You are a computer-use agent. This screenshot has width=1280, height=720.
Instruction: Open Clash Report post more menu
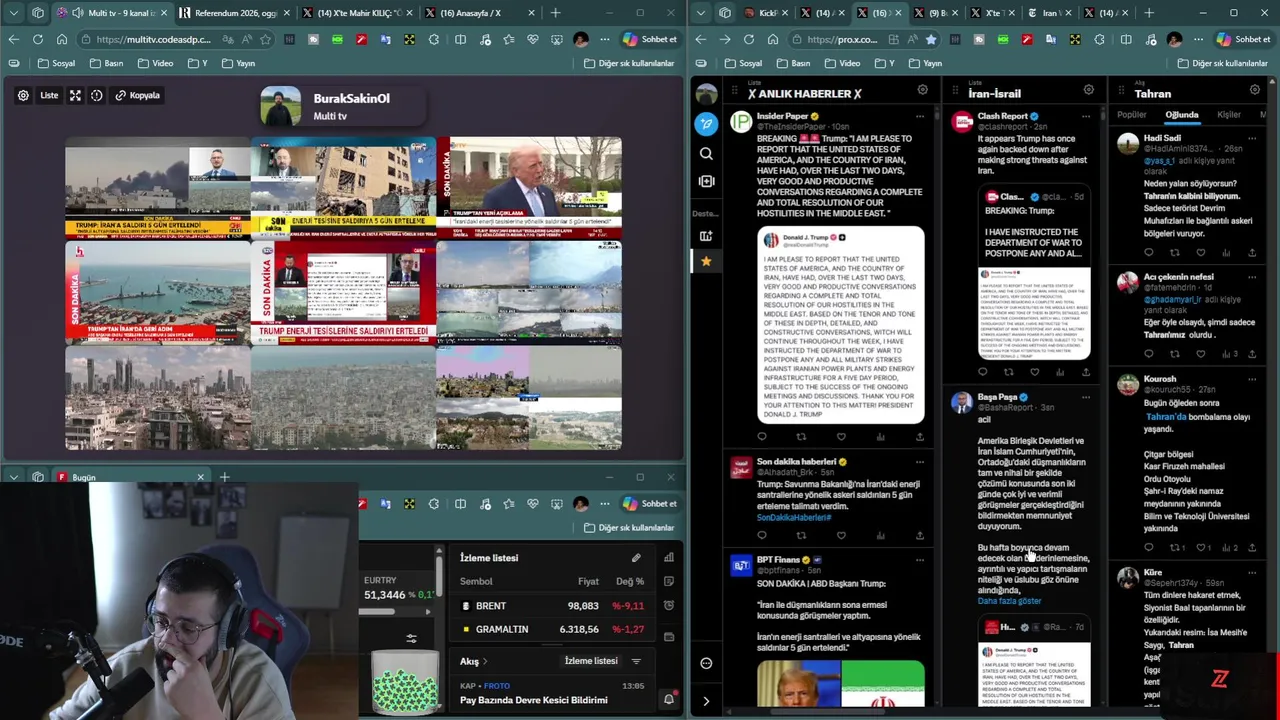pyautogui.click(x=1086, y=116)
